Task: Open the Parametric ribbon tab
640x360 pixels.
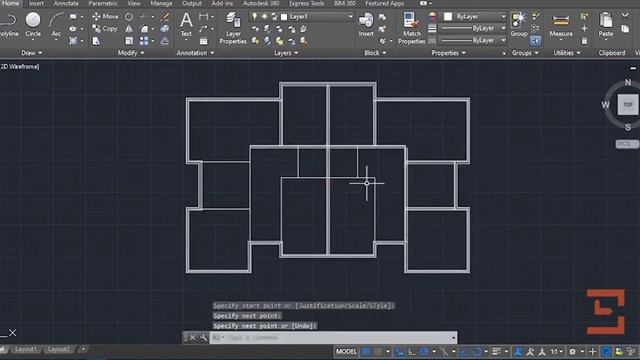Action: [103, 3]
